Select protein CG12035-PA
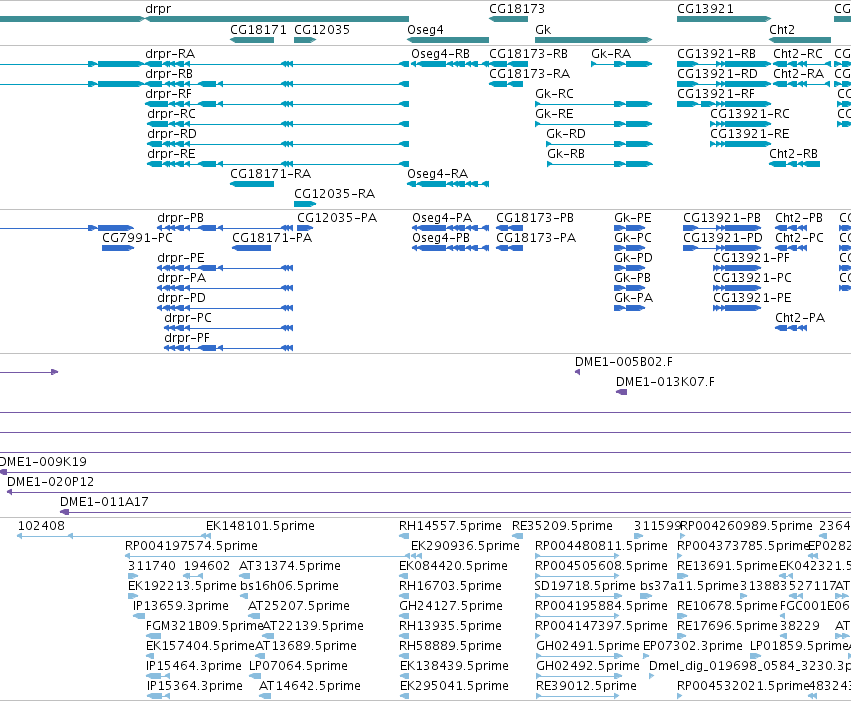Screen dimensions: 851x701 (336, 218)
